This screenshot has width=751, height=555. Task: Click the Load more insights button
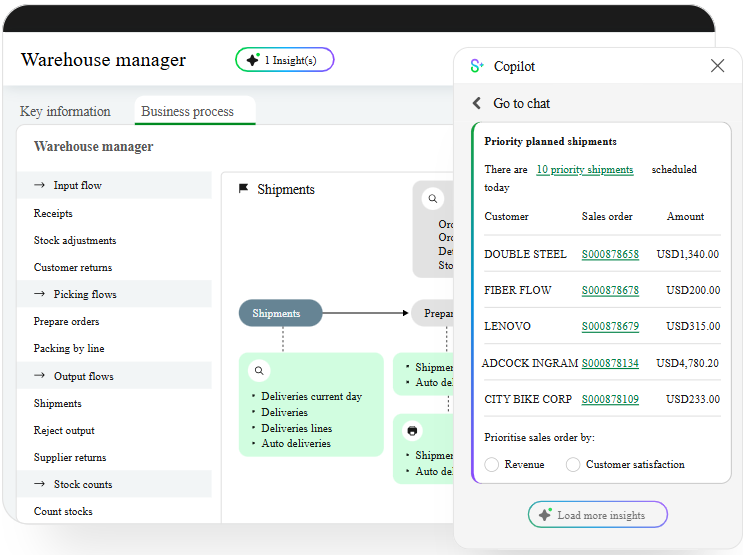point(598,515)
